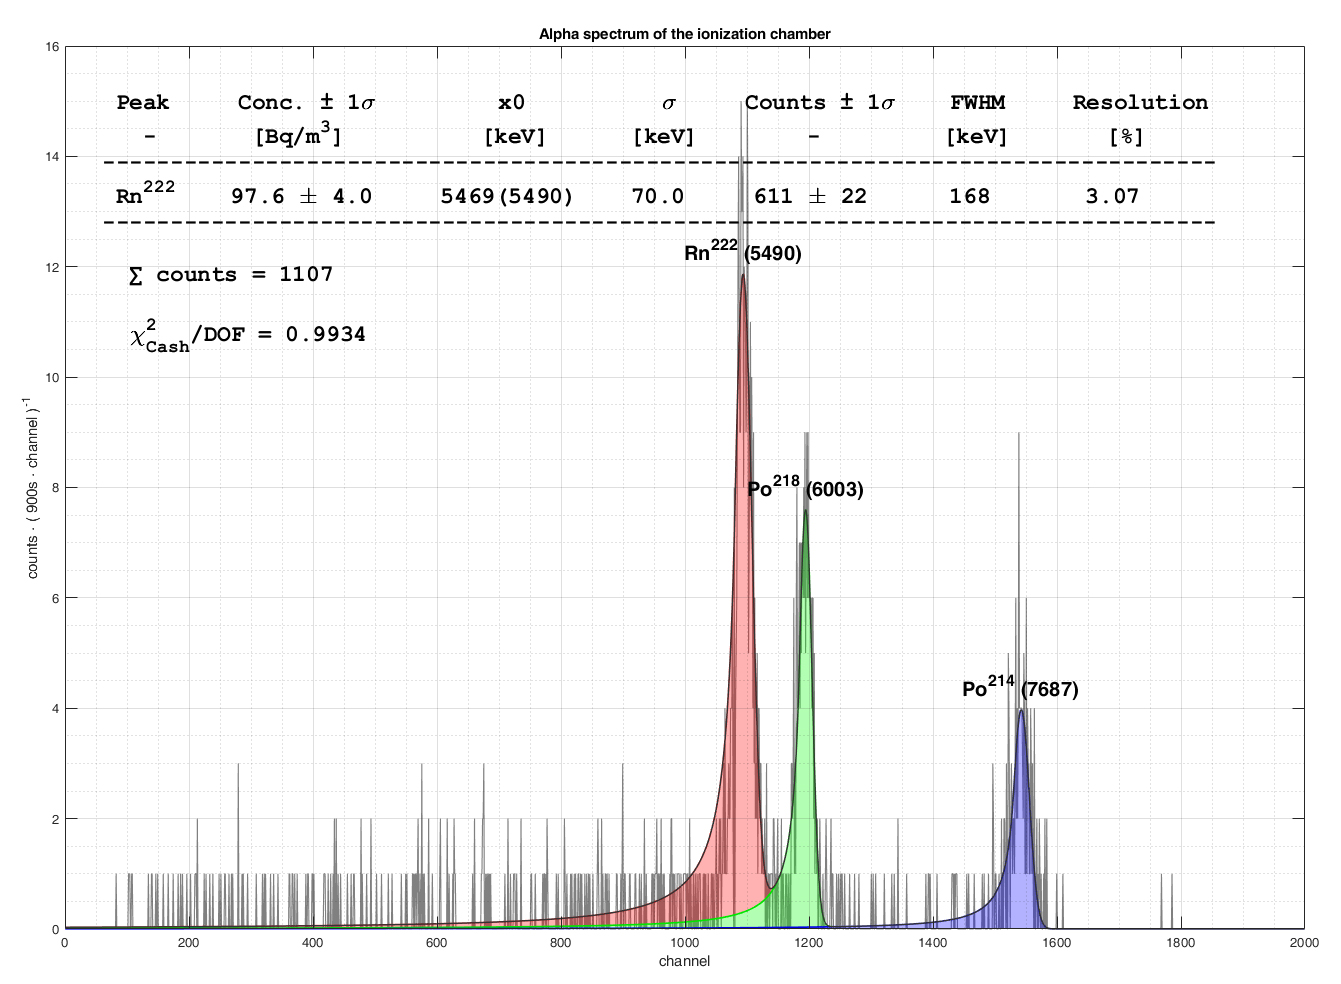Click the 'FWHM' column header
The width and height of the screenshot is (1341, 984).
click(977, 103)
